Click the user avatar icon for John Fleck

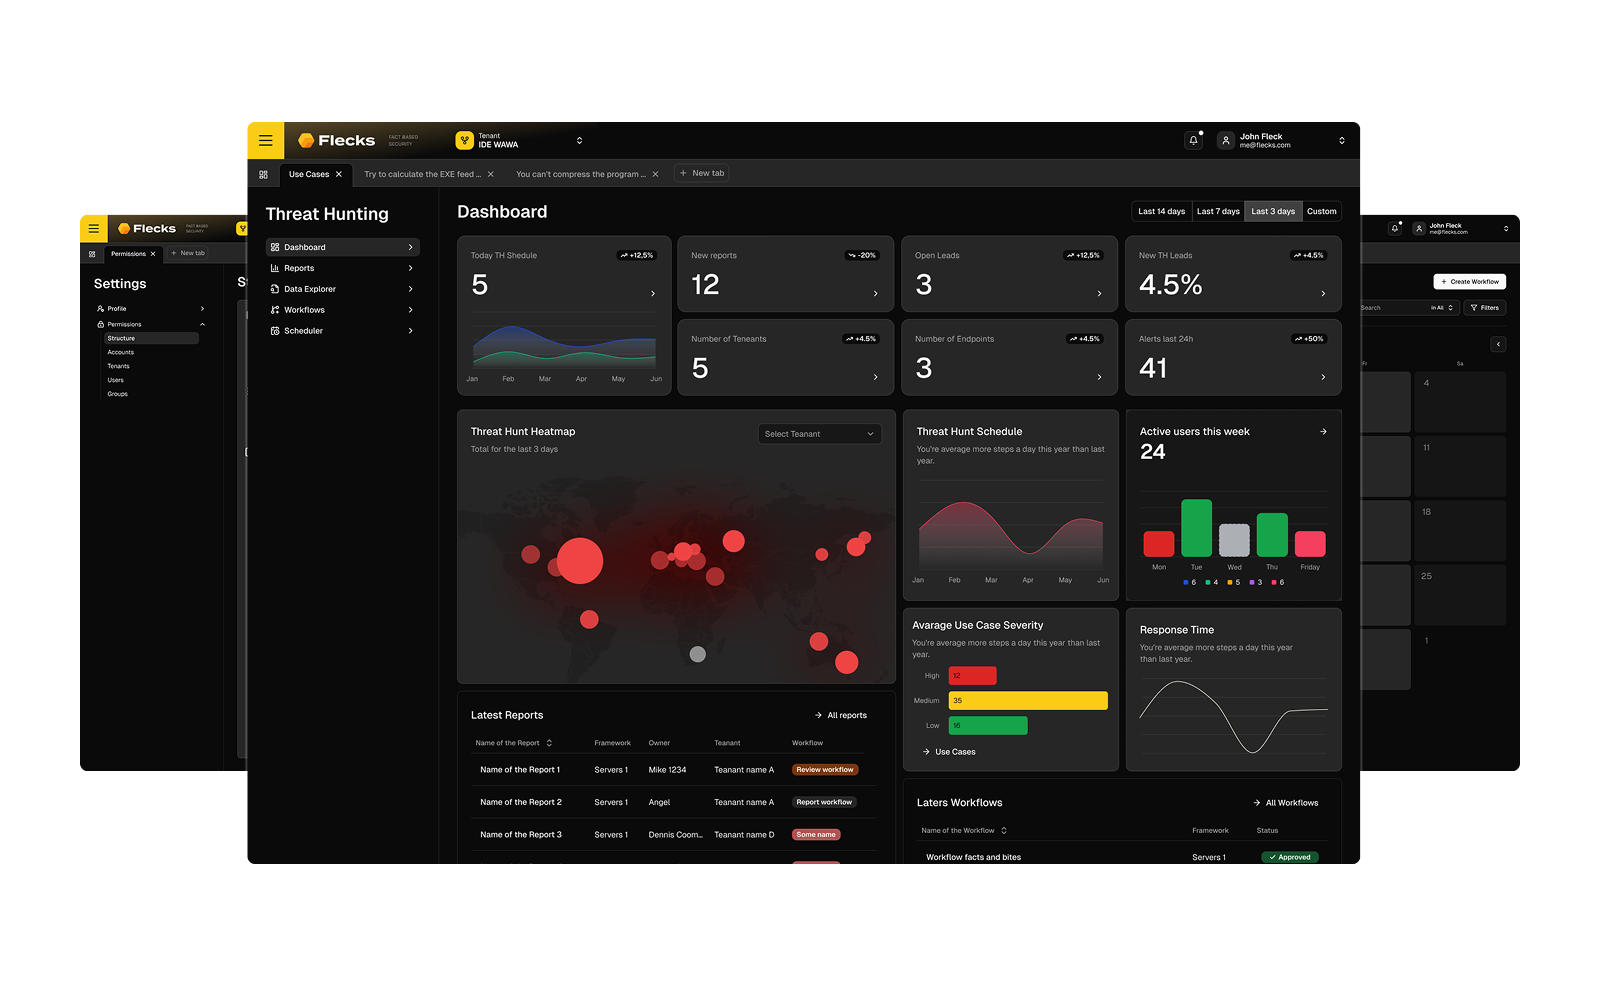pos(1225,141)
